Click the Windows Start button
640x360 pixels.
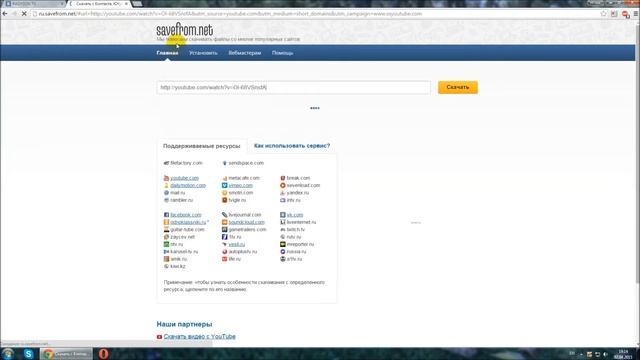point(8,353)
